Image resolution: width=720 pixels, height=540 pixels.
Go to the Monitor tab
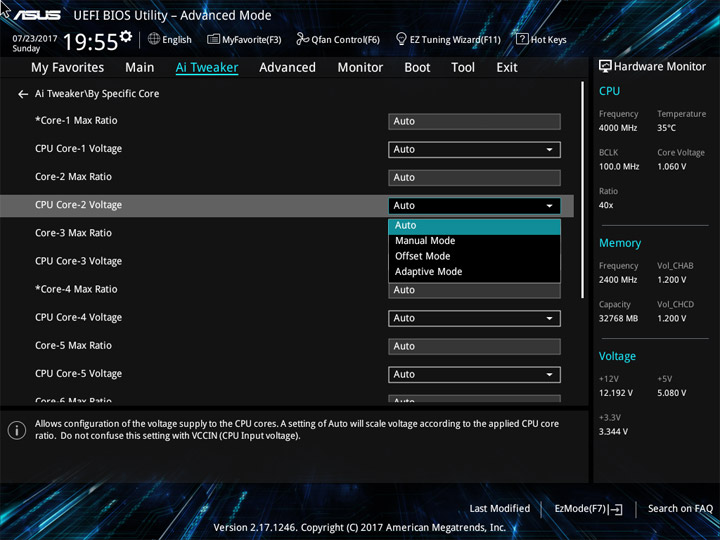pyautogui.click(x=360, y=68)
